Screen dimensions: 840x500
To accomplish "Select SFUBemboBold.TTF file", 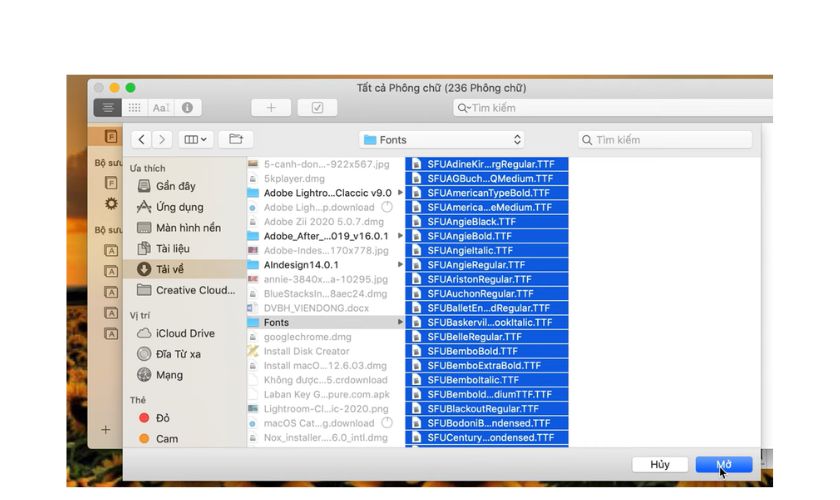I will [x=487, y=351].
